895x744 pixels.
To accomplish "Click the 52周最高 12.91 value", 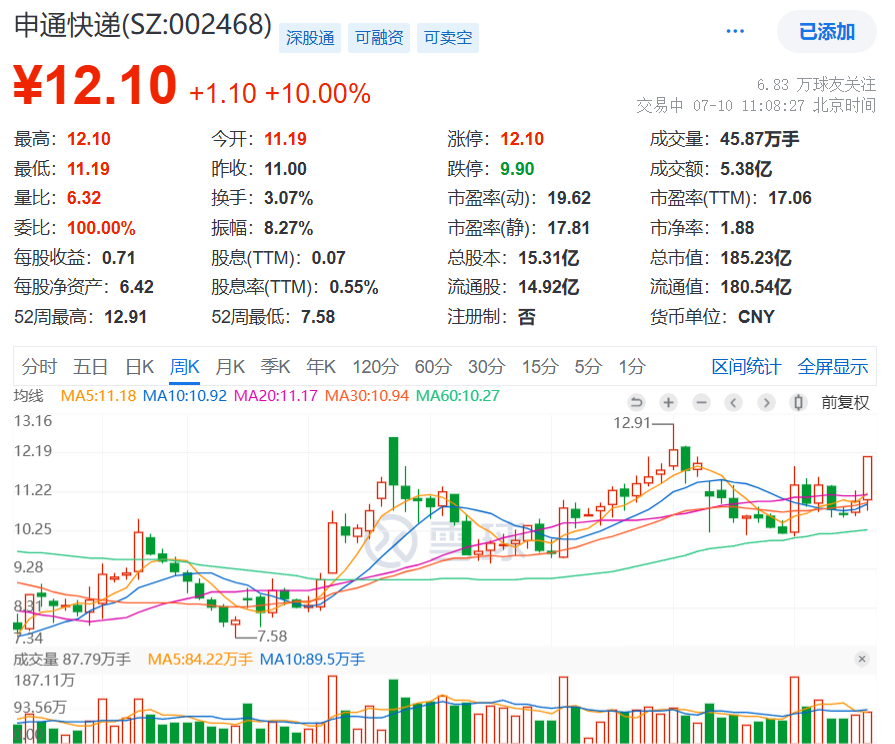I will pos(126,317).
